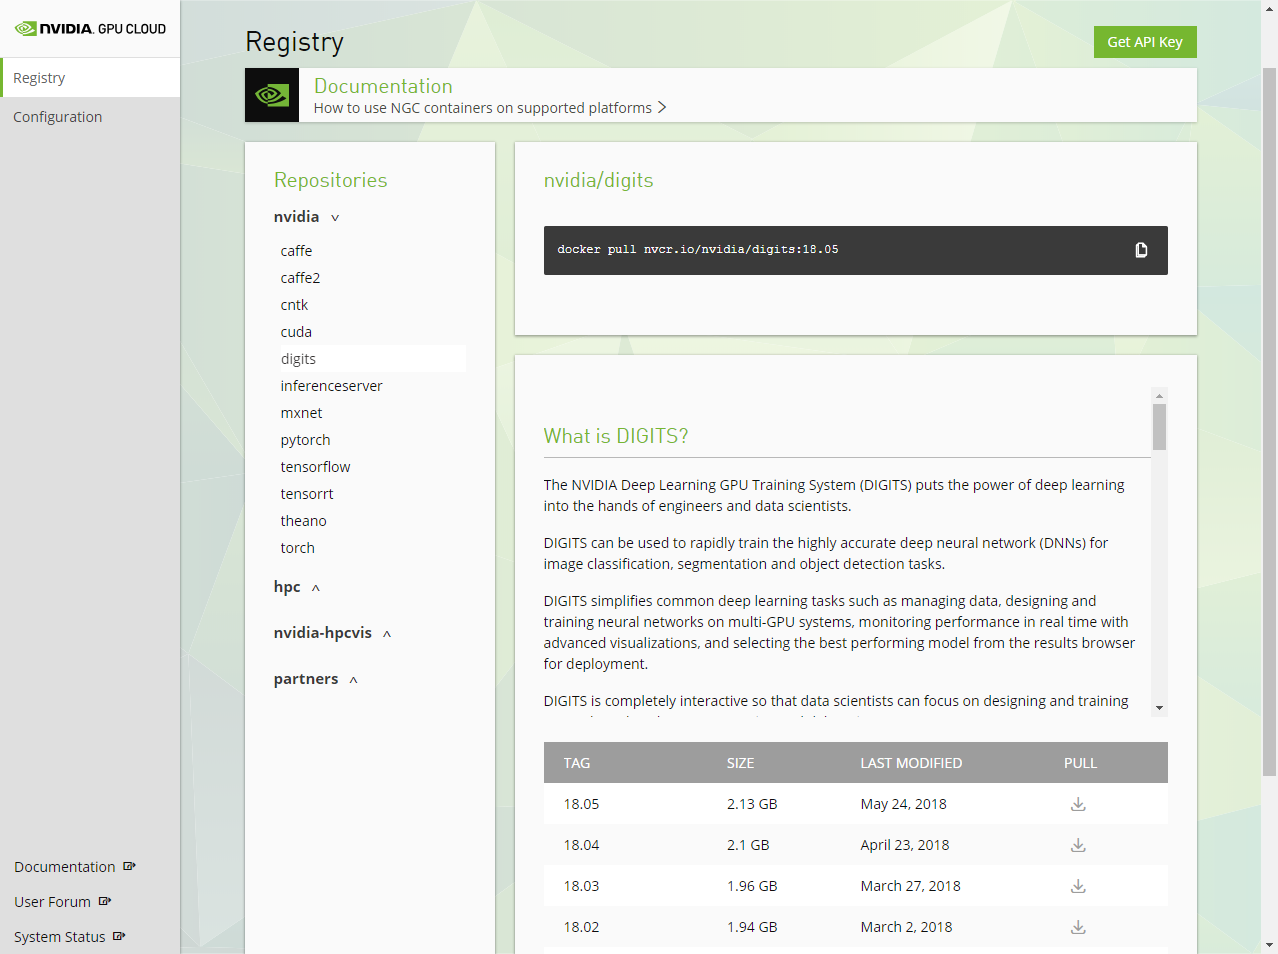
Task: Select the mxnet repository
Action: coord(301,413)
